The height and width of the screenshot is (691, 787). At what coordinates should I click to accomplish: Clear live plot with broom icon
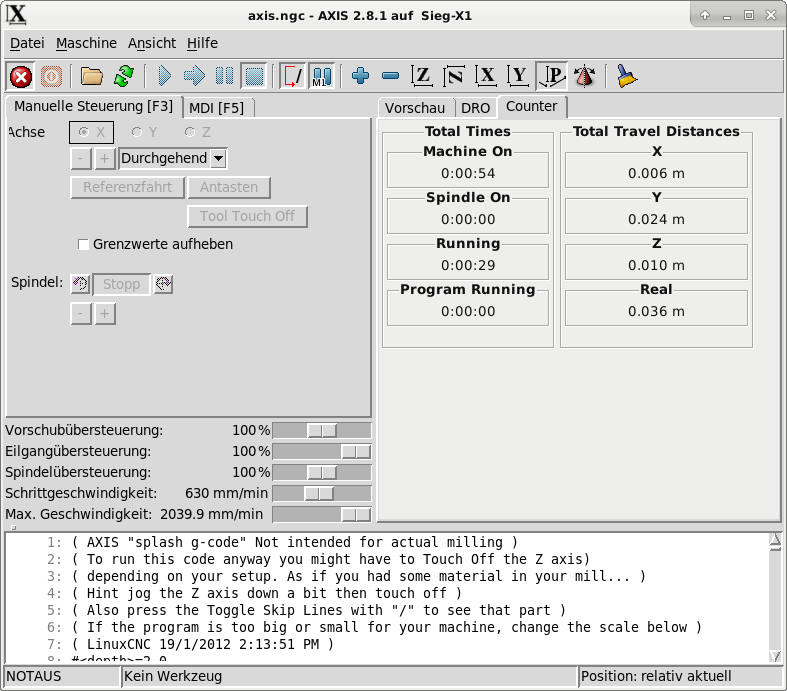pos(627,76)
